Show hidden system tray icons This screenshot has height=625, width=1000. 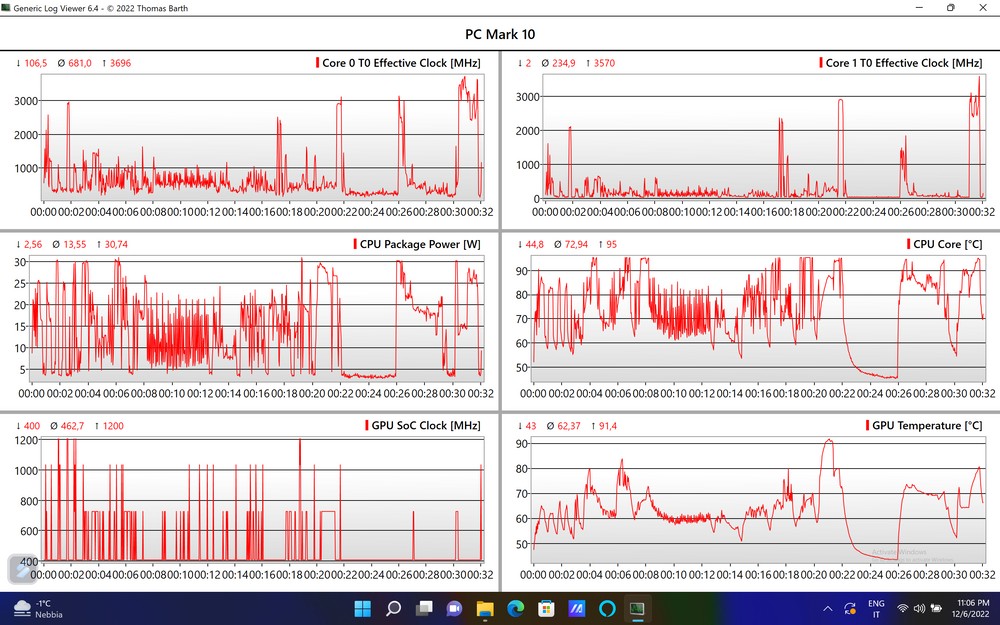[827, 608]
